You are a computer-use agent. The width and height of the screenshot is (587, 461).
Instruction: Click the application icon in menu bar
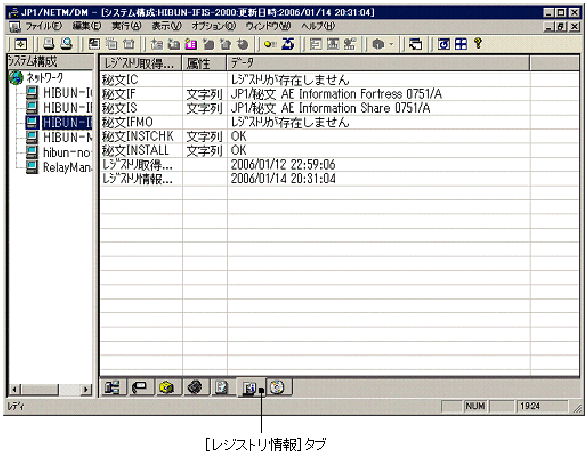point(15,27)
